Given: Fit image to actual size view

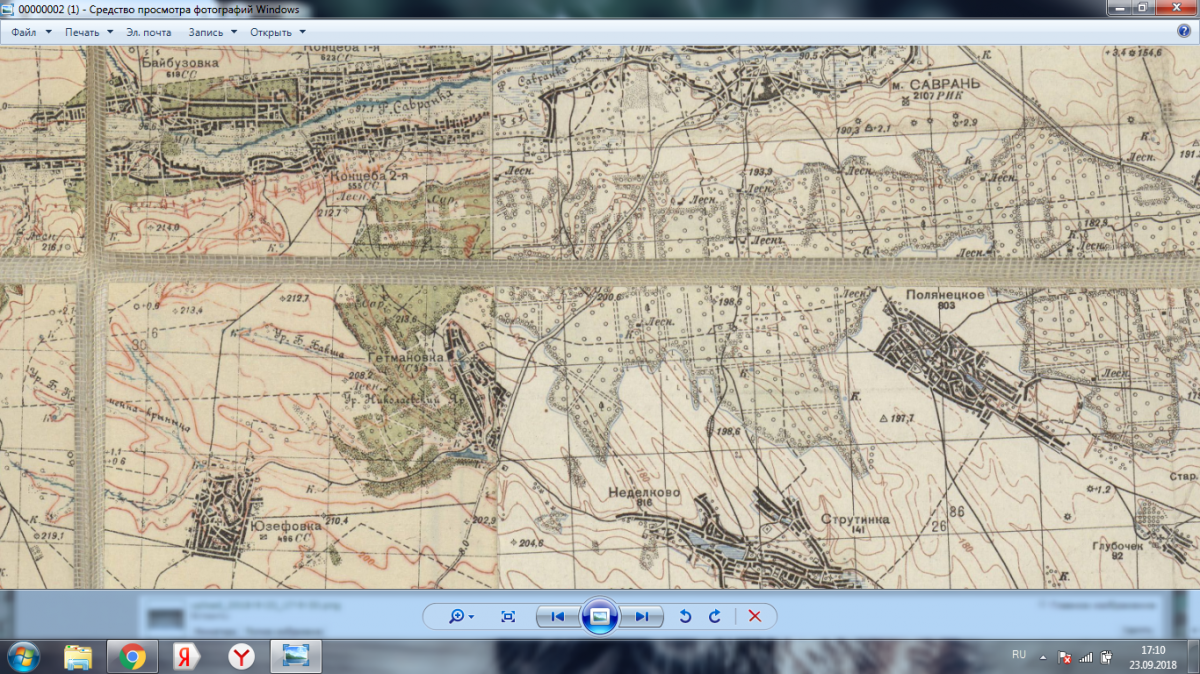Looking at the screenshot, I should [508, 617].
